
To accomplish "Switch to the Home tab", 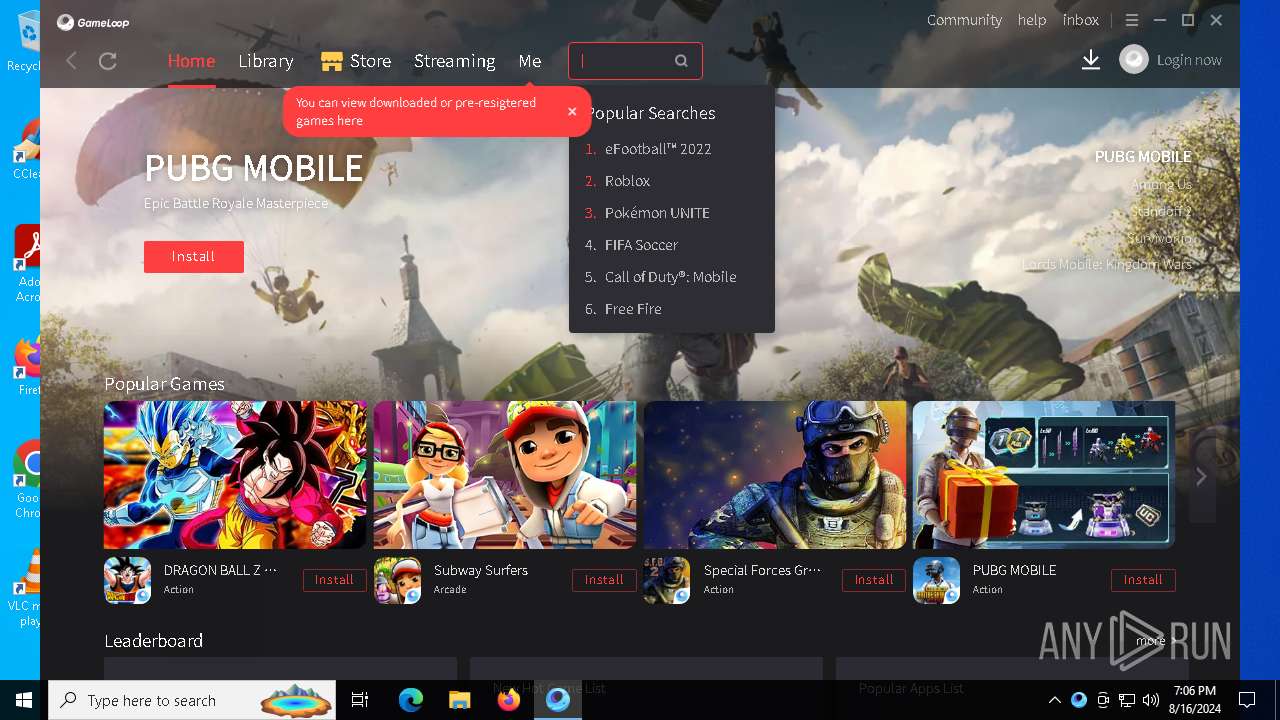I will pos(191,61).
